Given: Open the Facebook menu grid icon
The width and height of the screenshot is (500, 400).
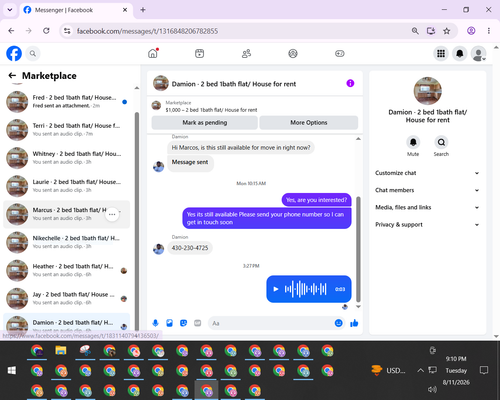Looking at the screenshot, I should coord(441,53).
